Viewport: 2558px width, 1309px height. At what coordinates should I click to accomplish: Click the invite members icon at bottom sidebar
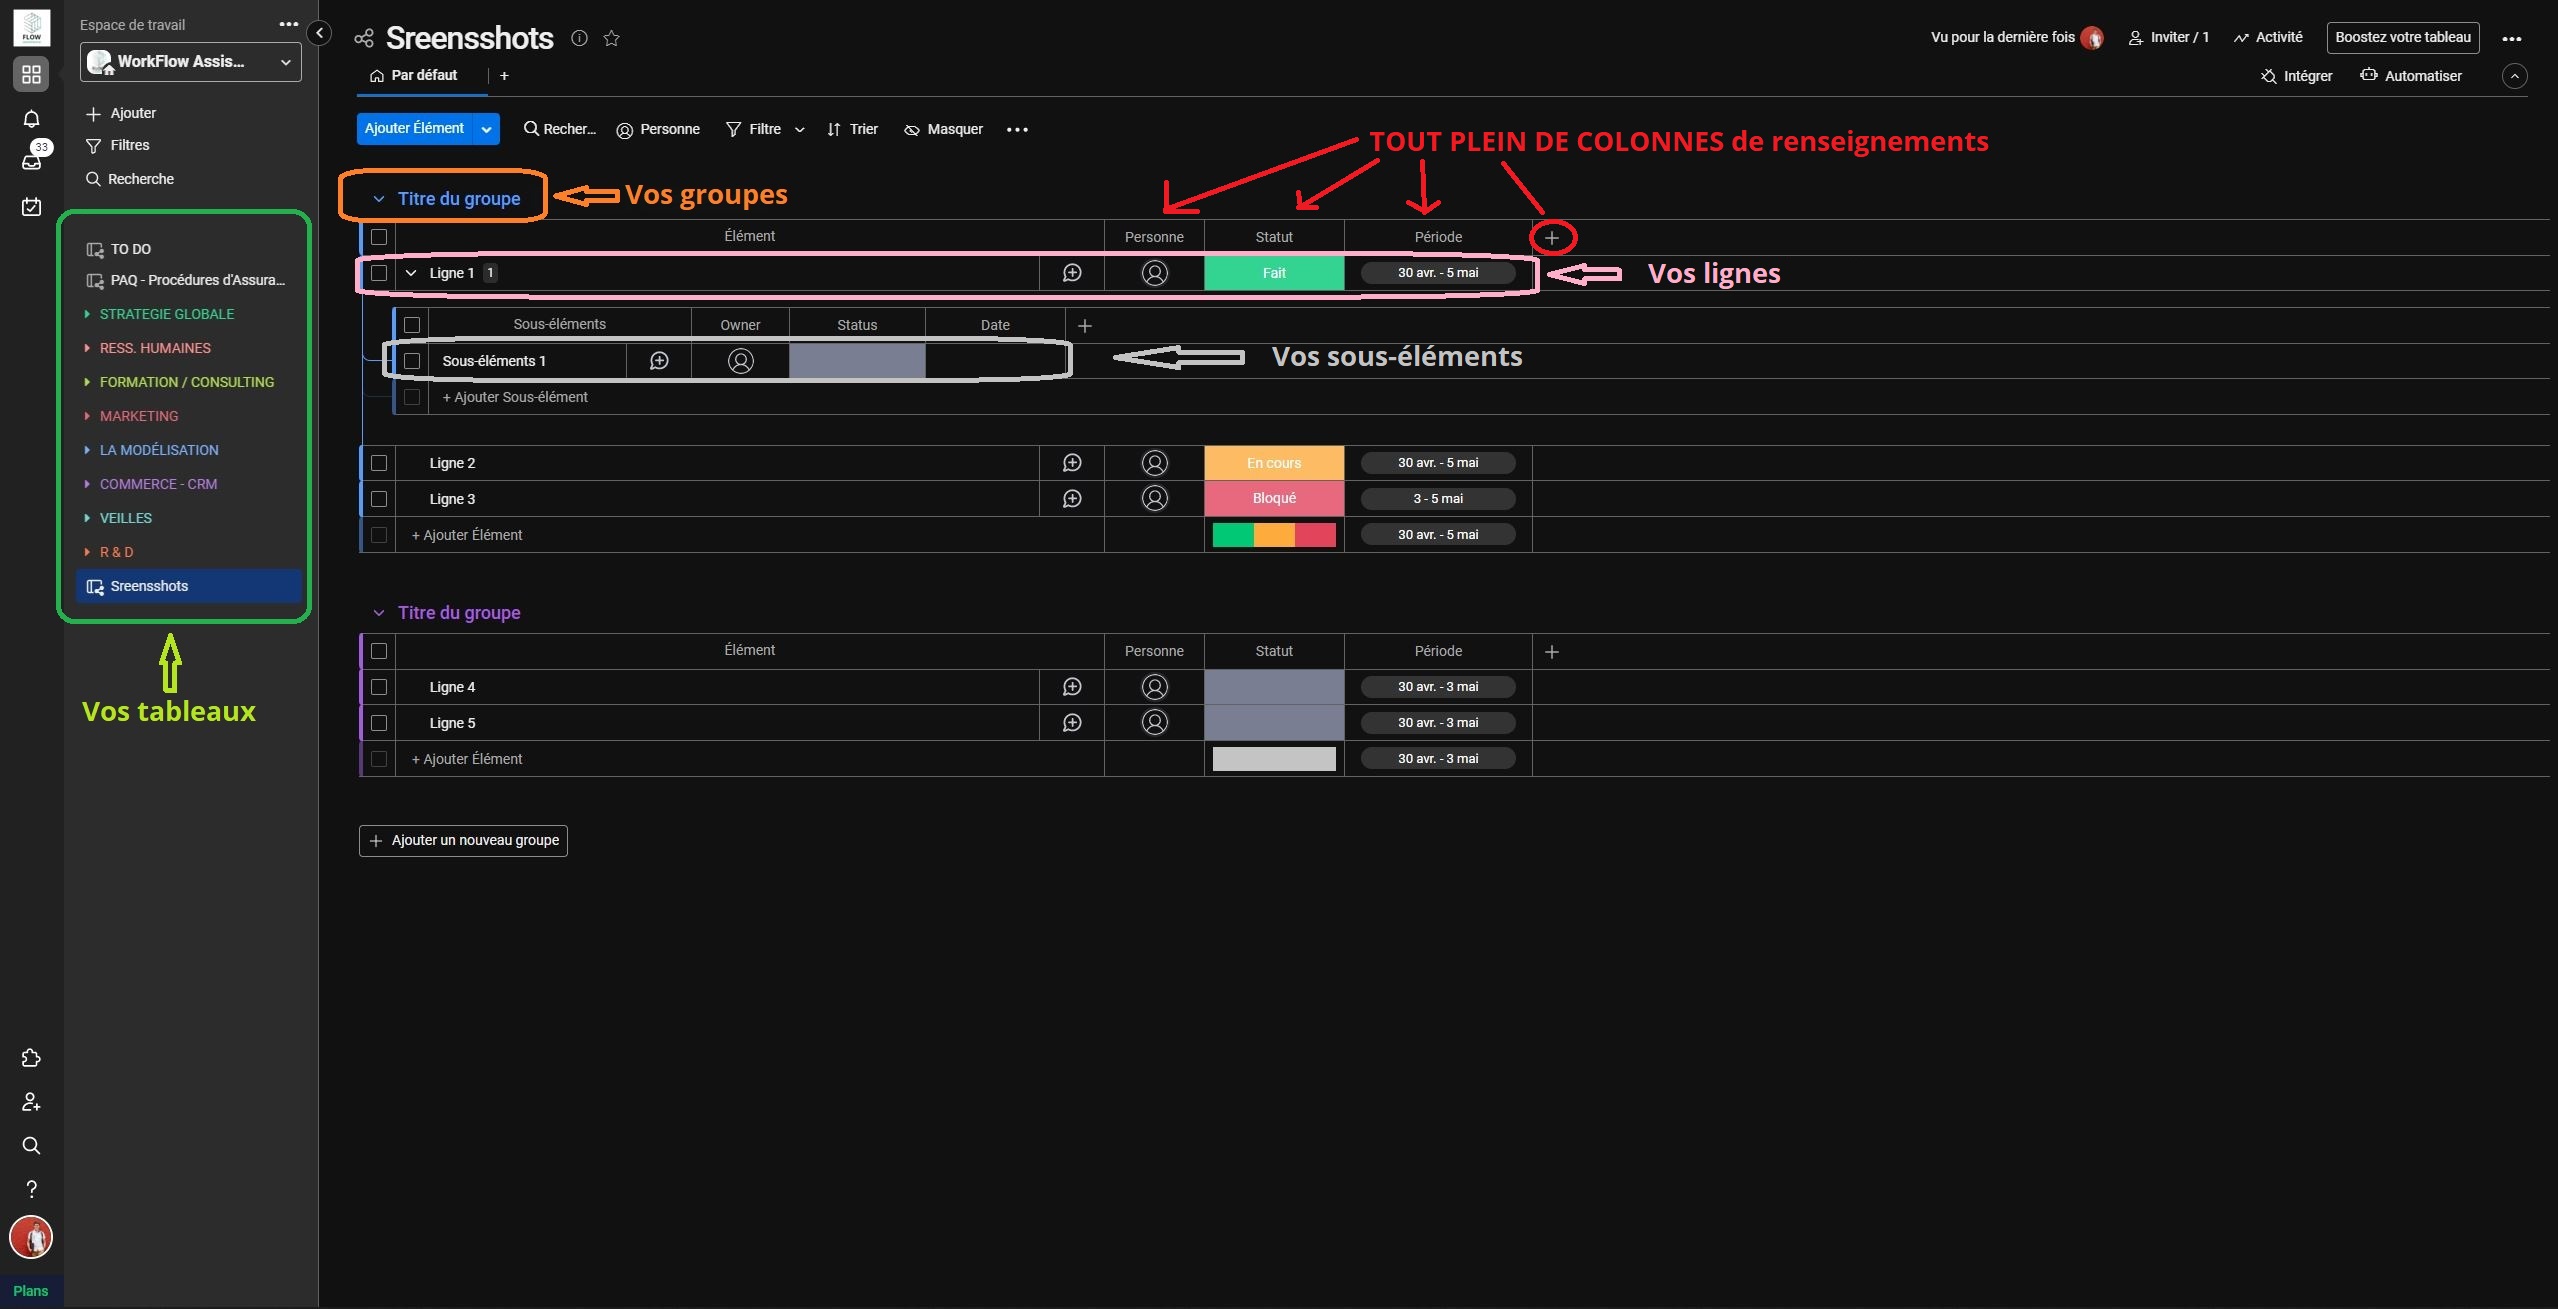pos(30,1102)
